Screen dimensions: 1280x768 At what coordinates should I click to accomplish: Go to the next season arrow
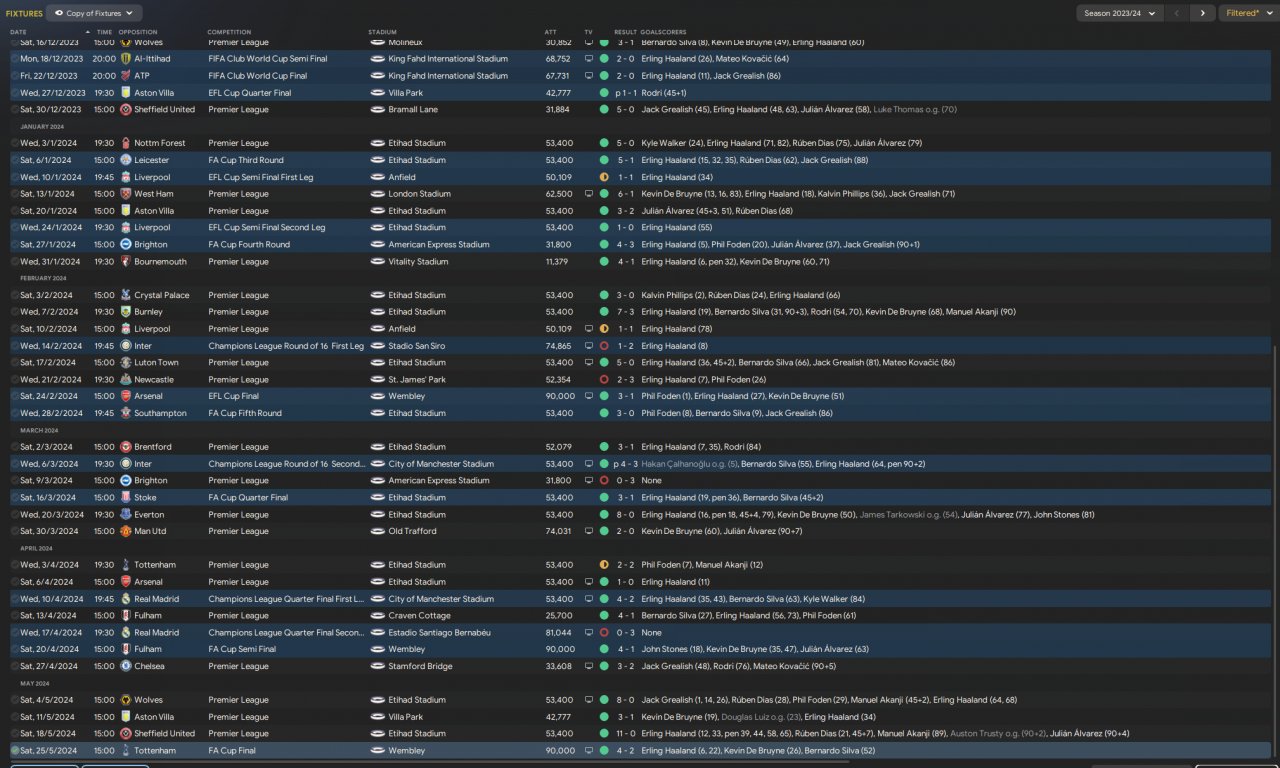1203,13
